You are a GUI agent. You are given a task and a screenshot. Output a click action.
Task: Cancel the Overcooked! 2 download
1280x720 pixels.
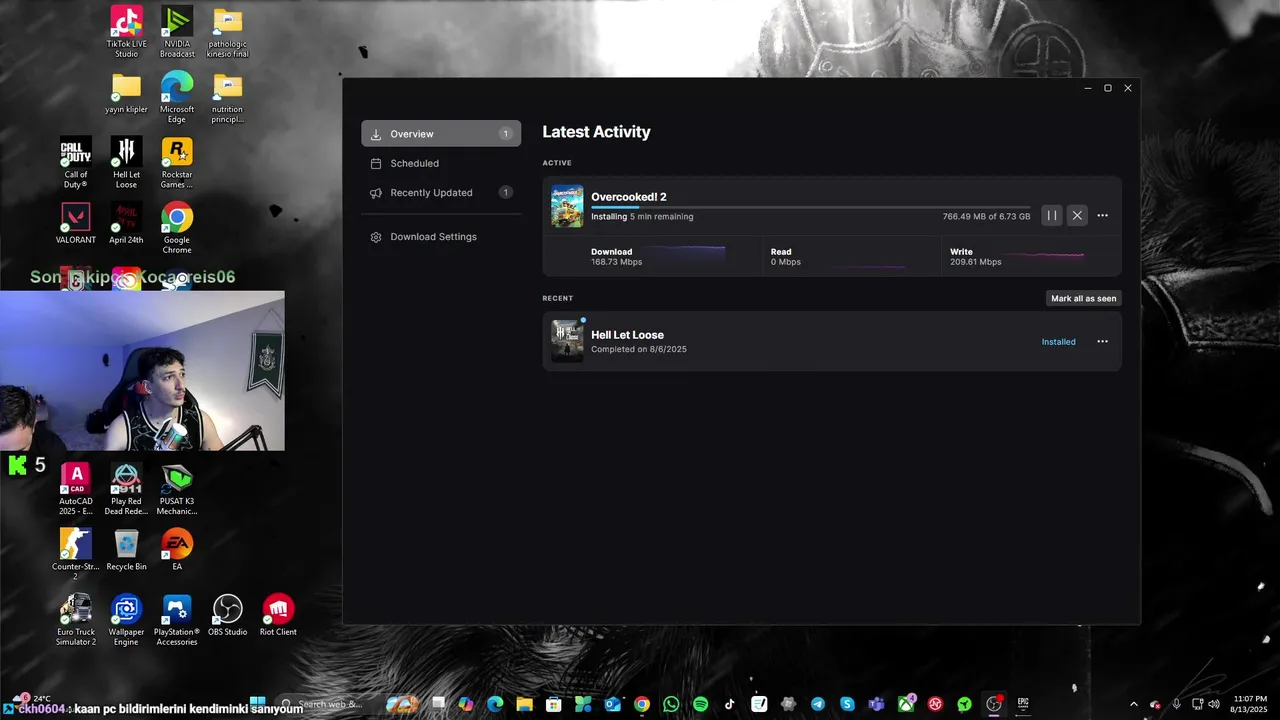[1077, 215]
